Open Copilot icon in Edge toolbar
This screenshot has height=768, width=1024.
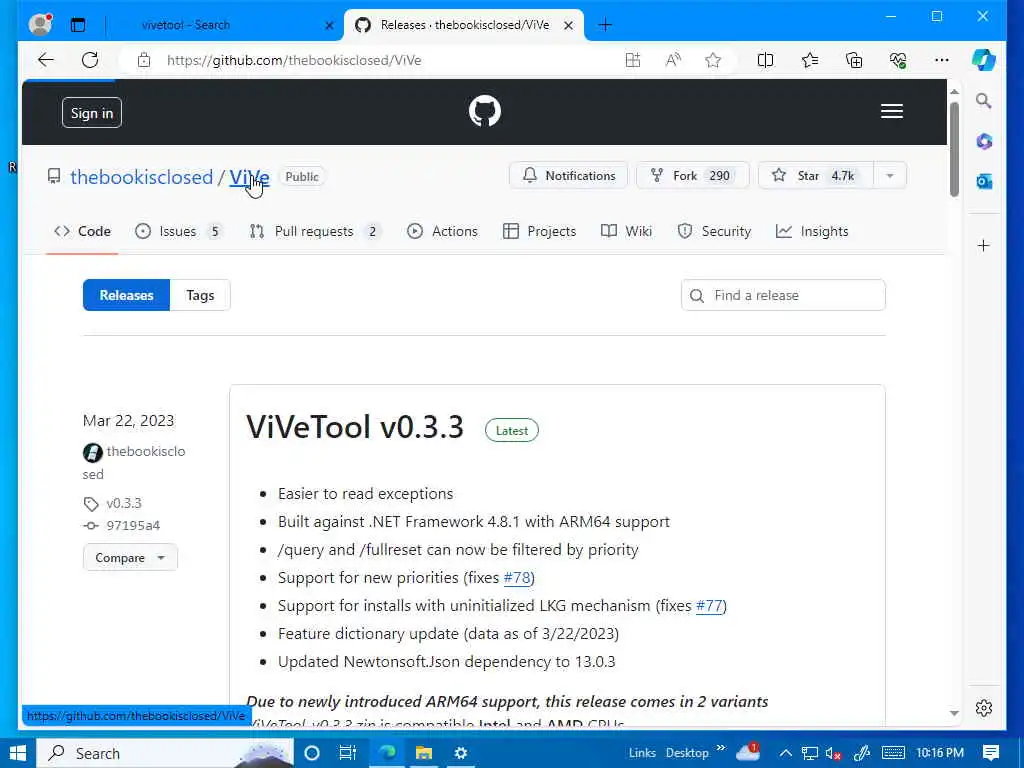point(983,60)
